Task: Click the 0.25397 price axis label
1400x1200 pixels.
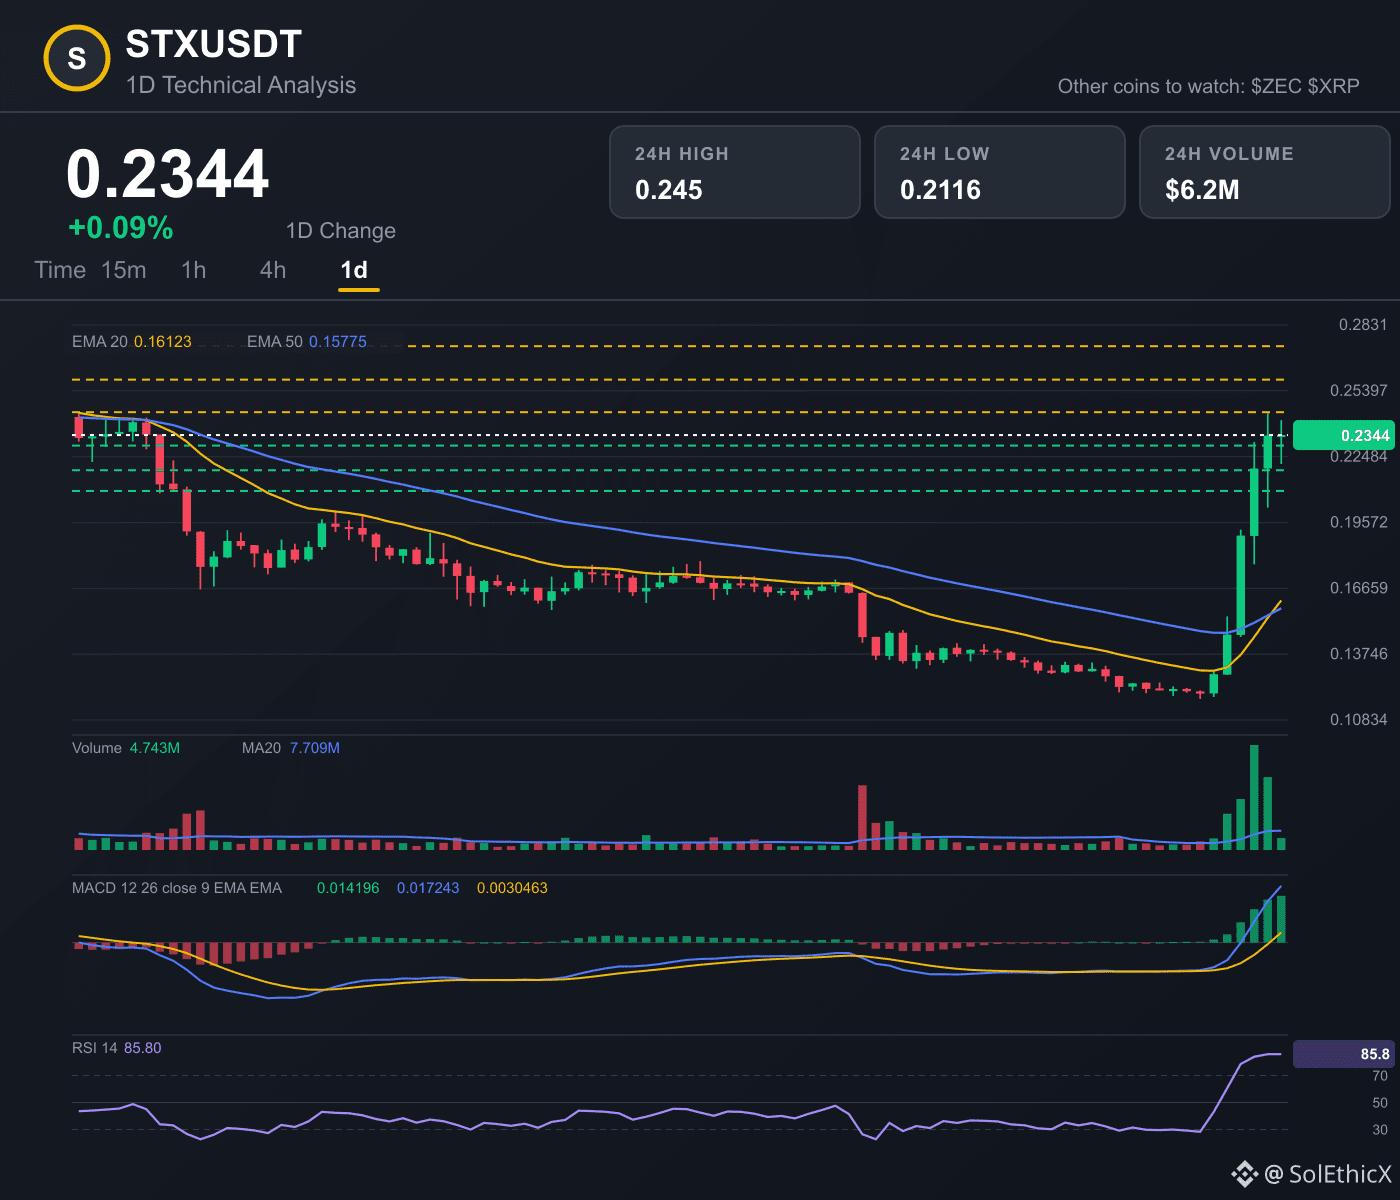Action: (x=1359, y=390)
